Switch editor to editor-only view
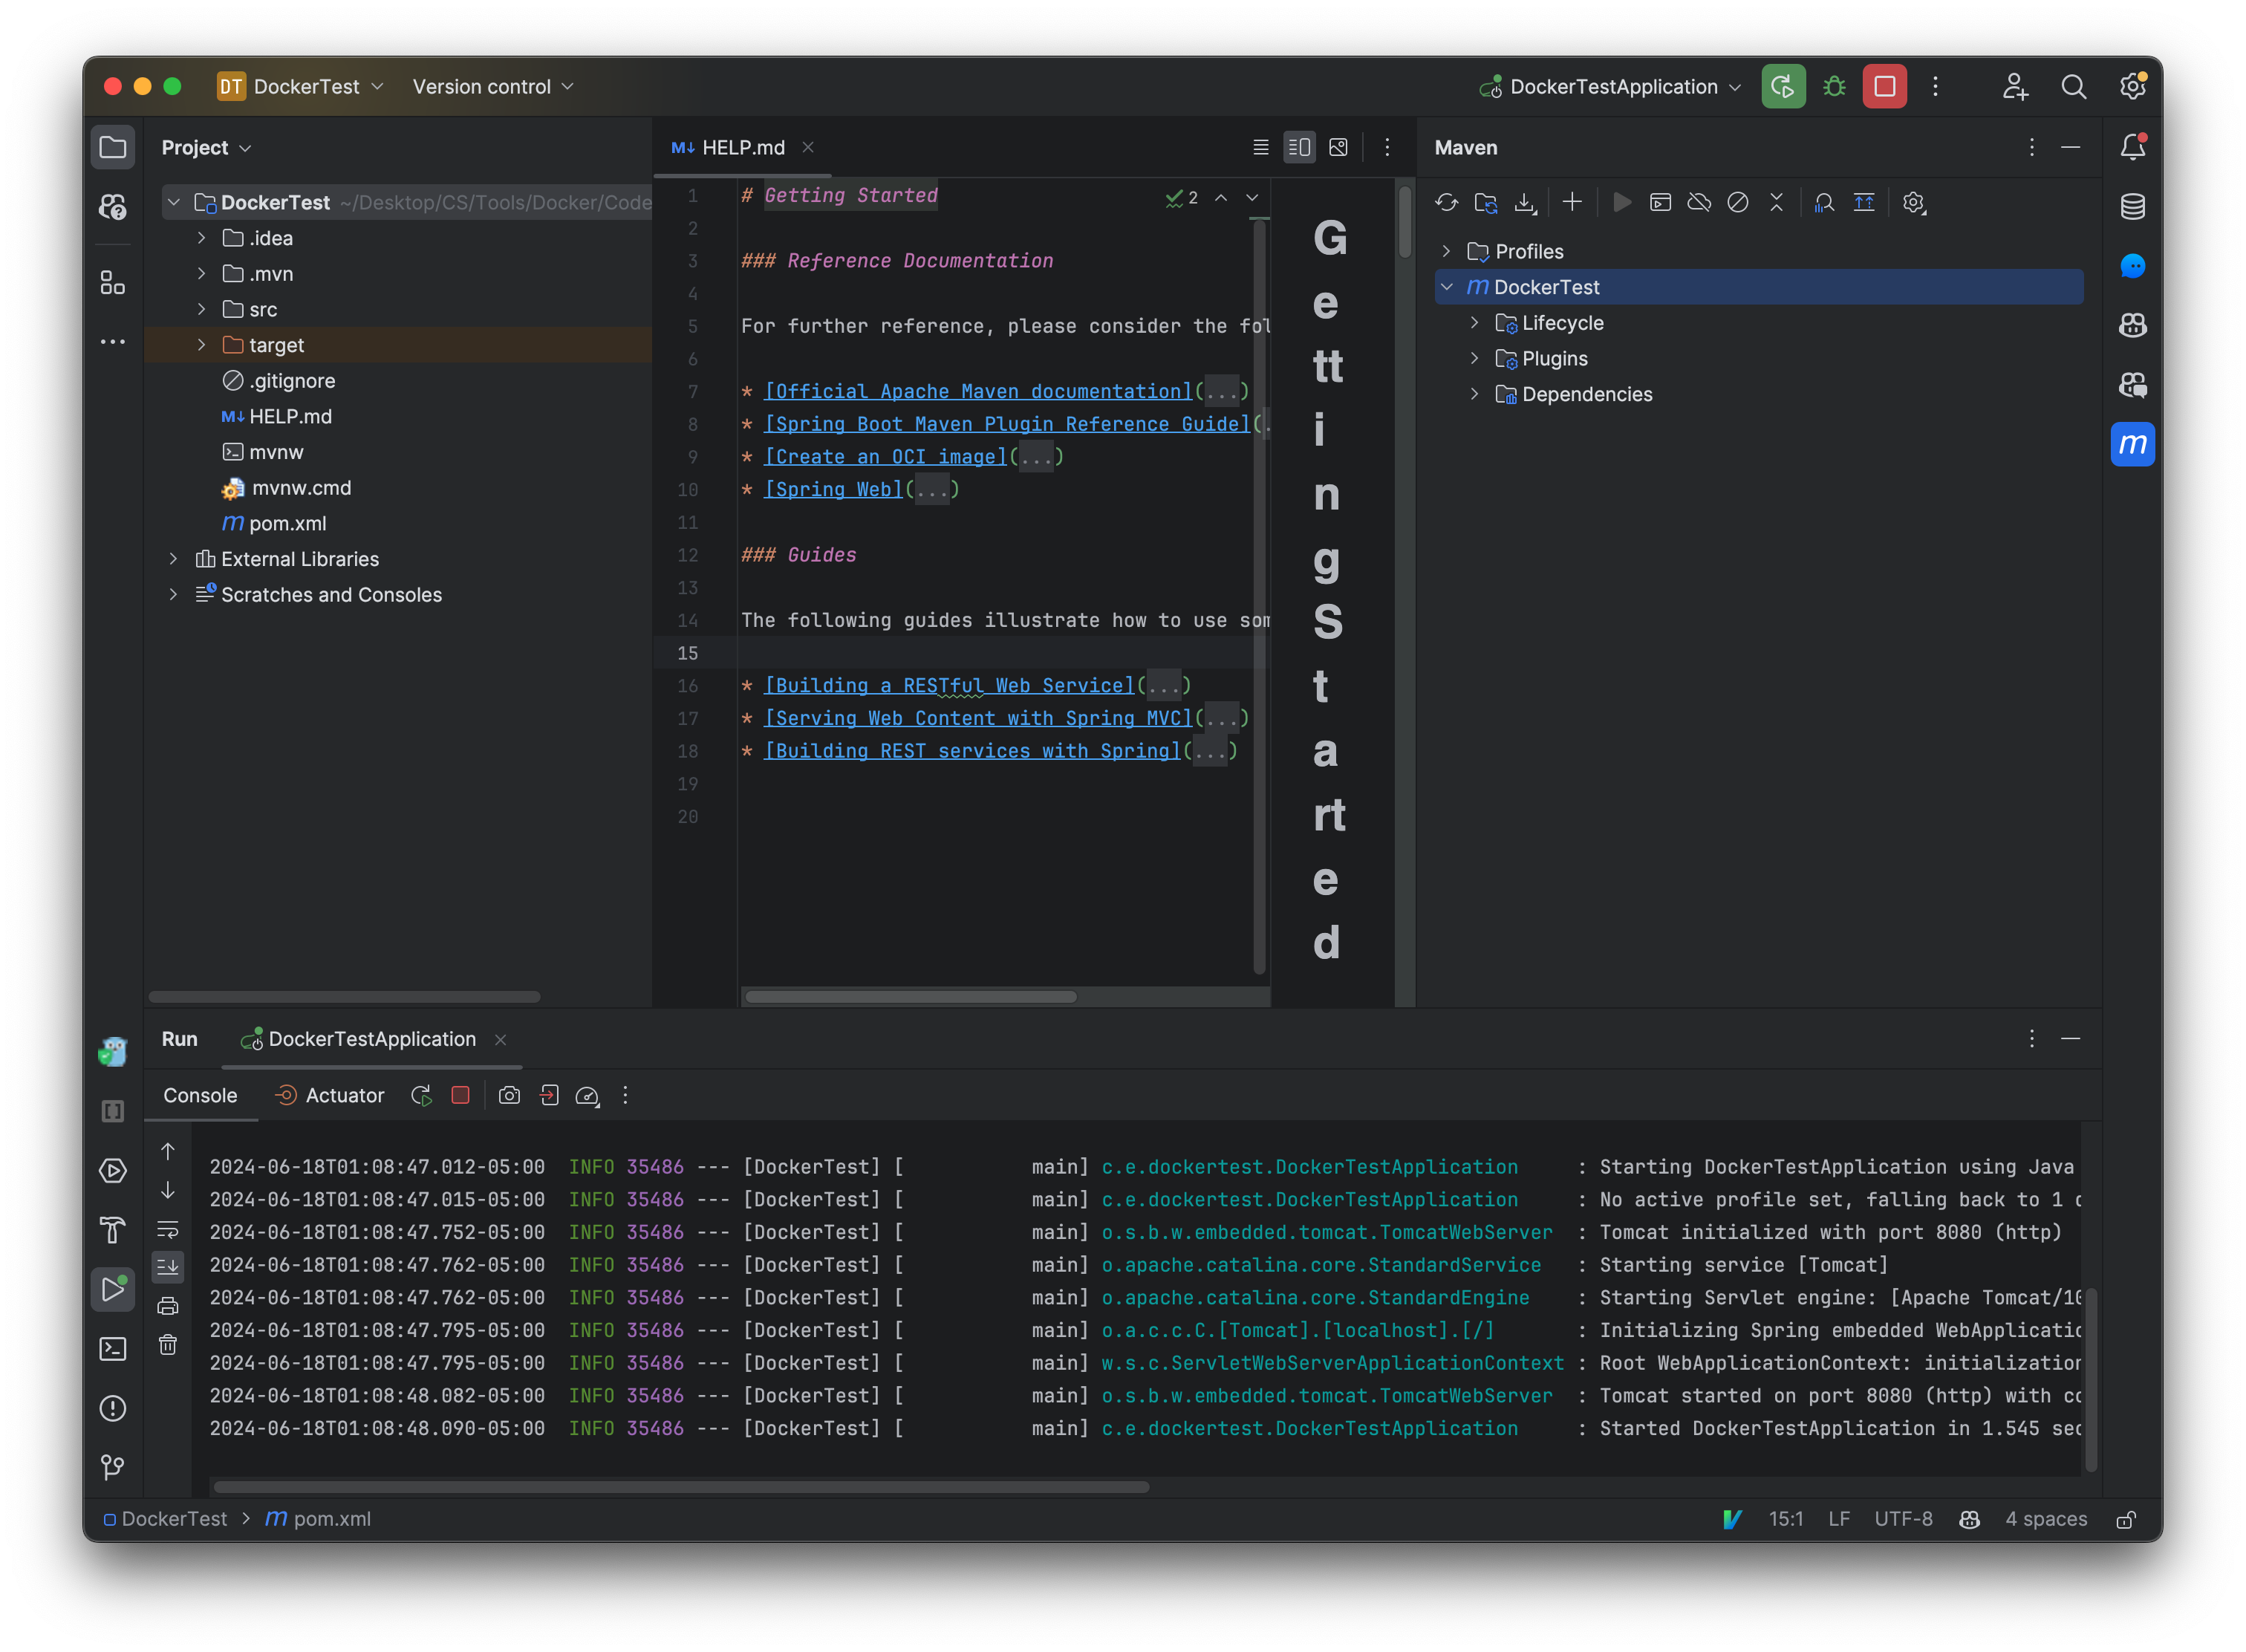The width and height of the screenshot is (2246, 1652). pos(1261,147)
